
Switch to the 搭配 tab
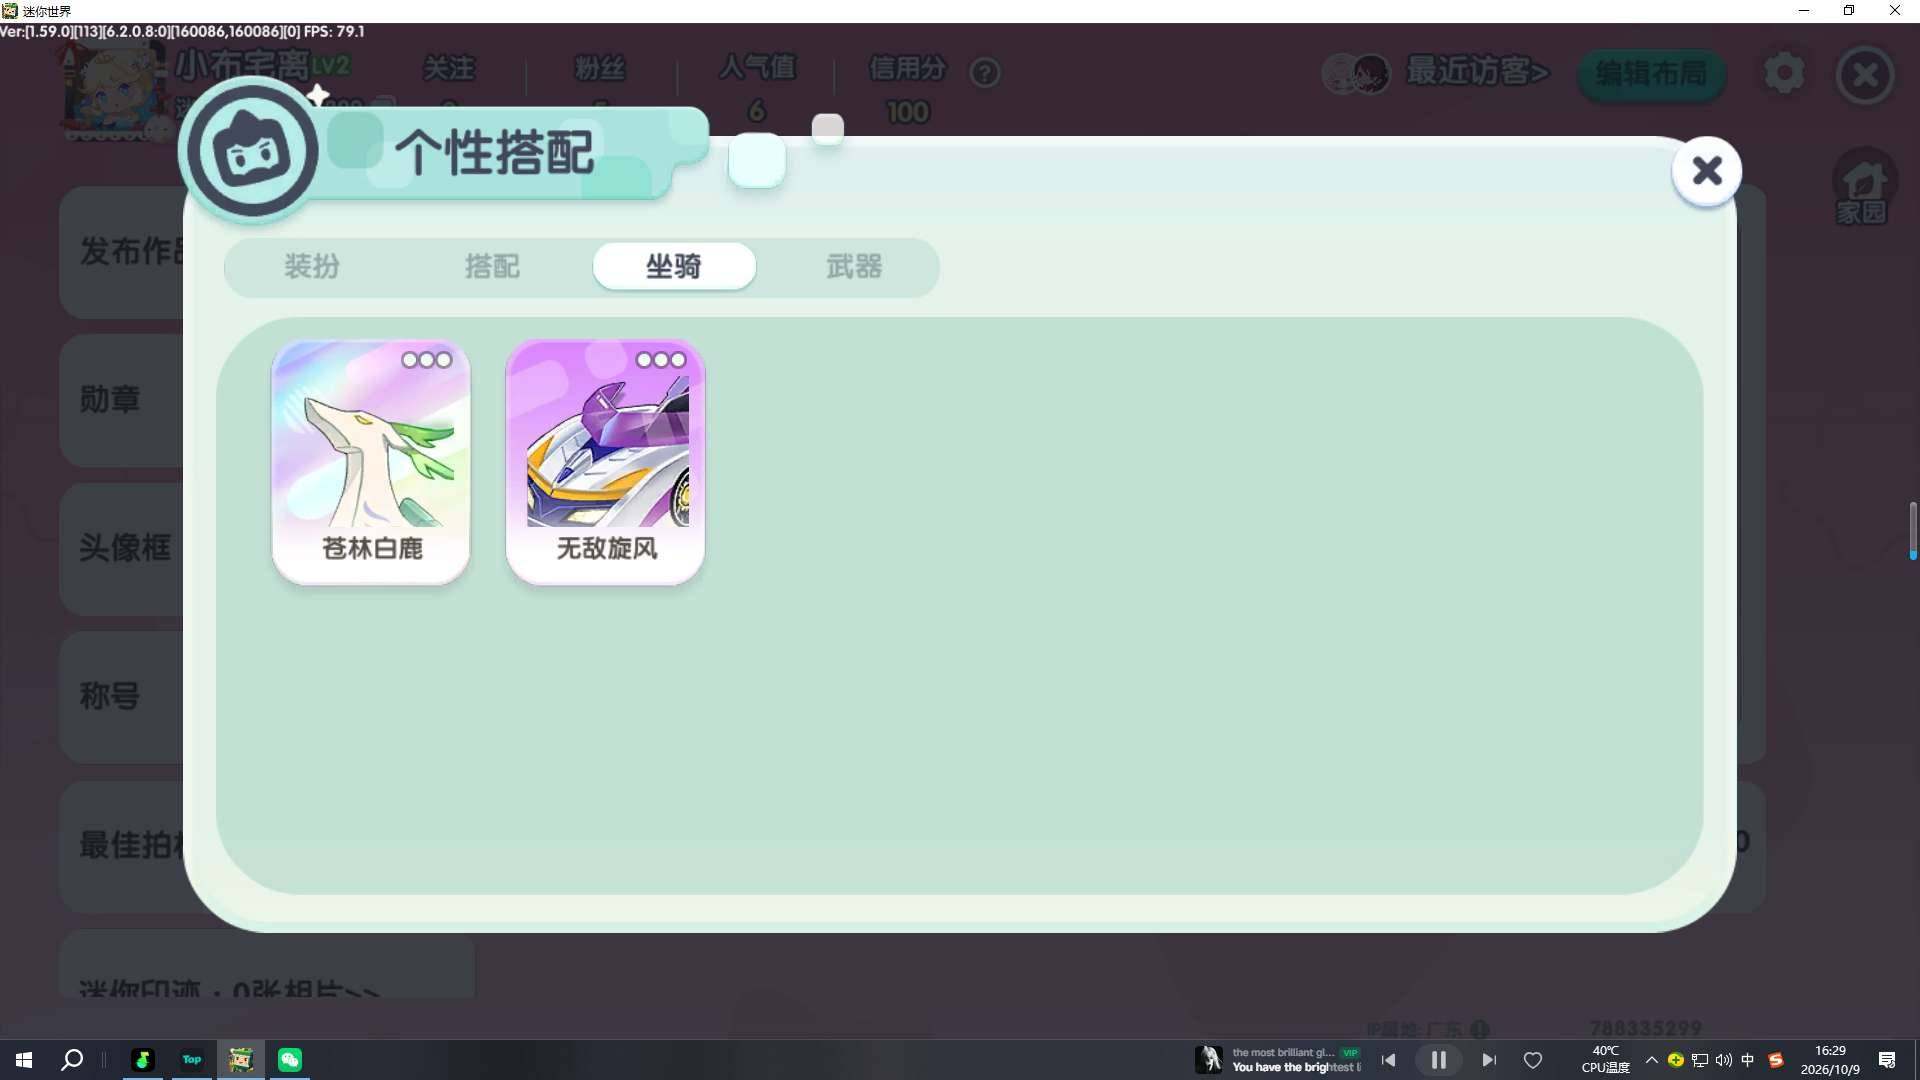tap(492, 267)
